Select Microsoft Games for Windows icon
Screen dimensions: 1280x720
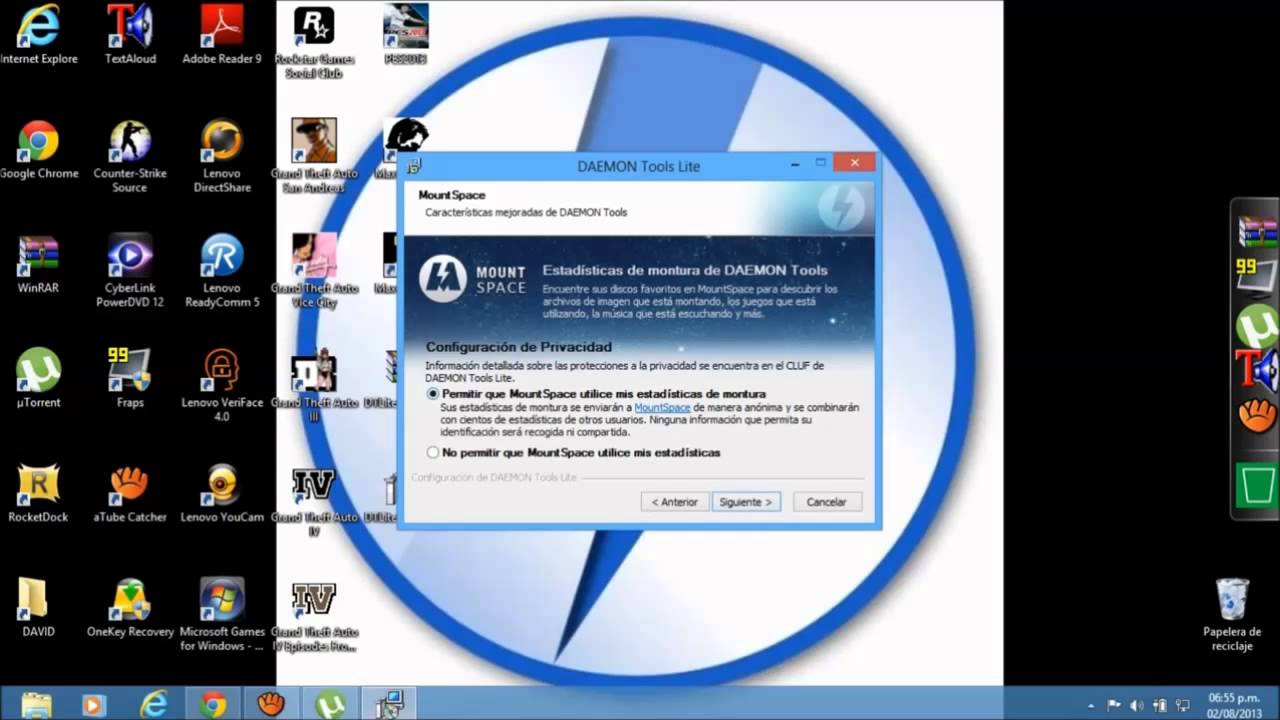point(222,614)
